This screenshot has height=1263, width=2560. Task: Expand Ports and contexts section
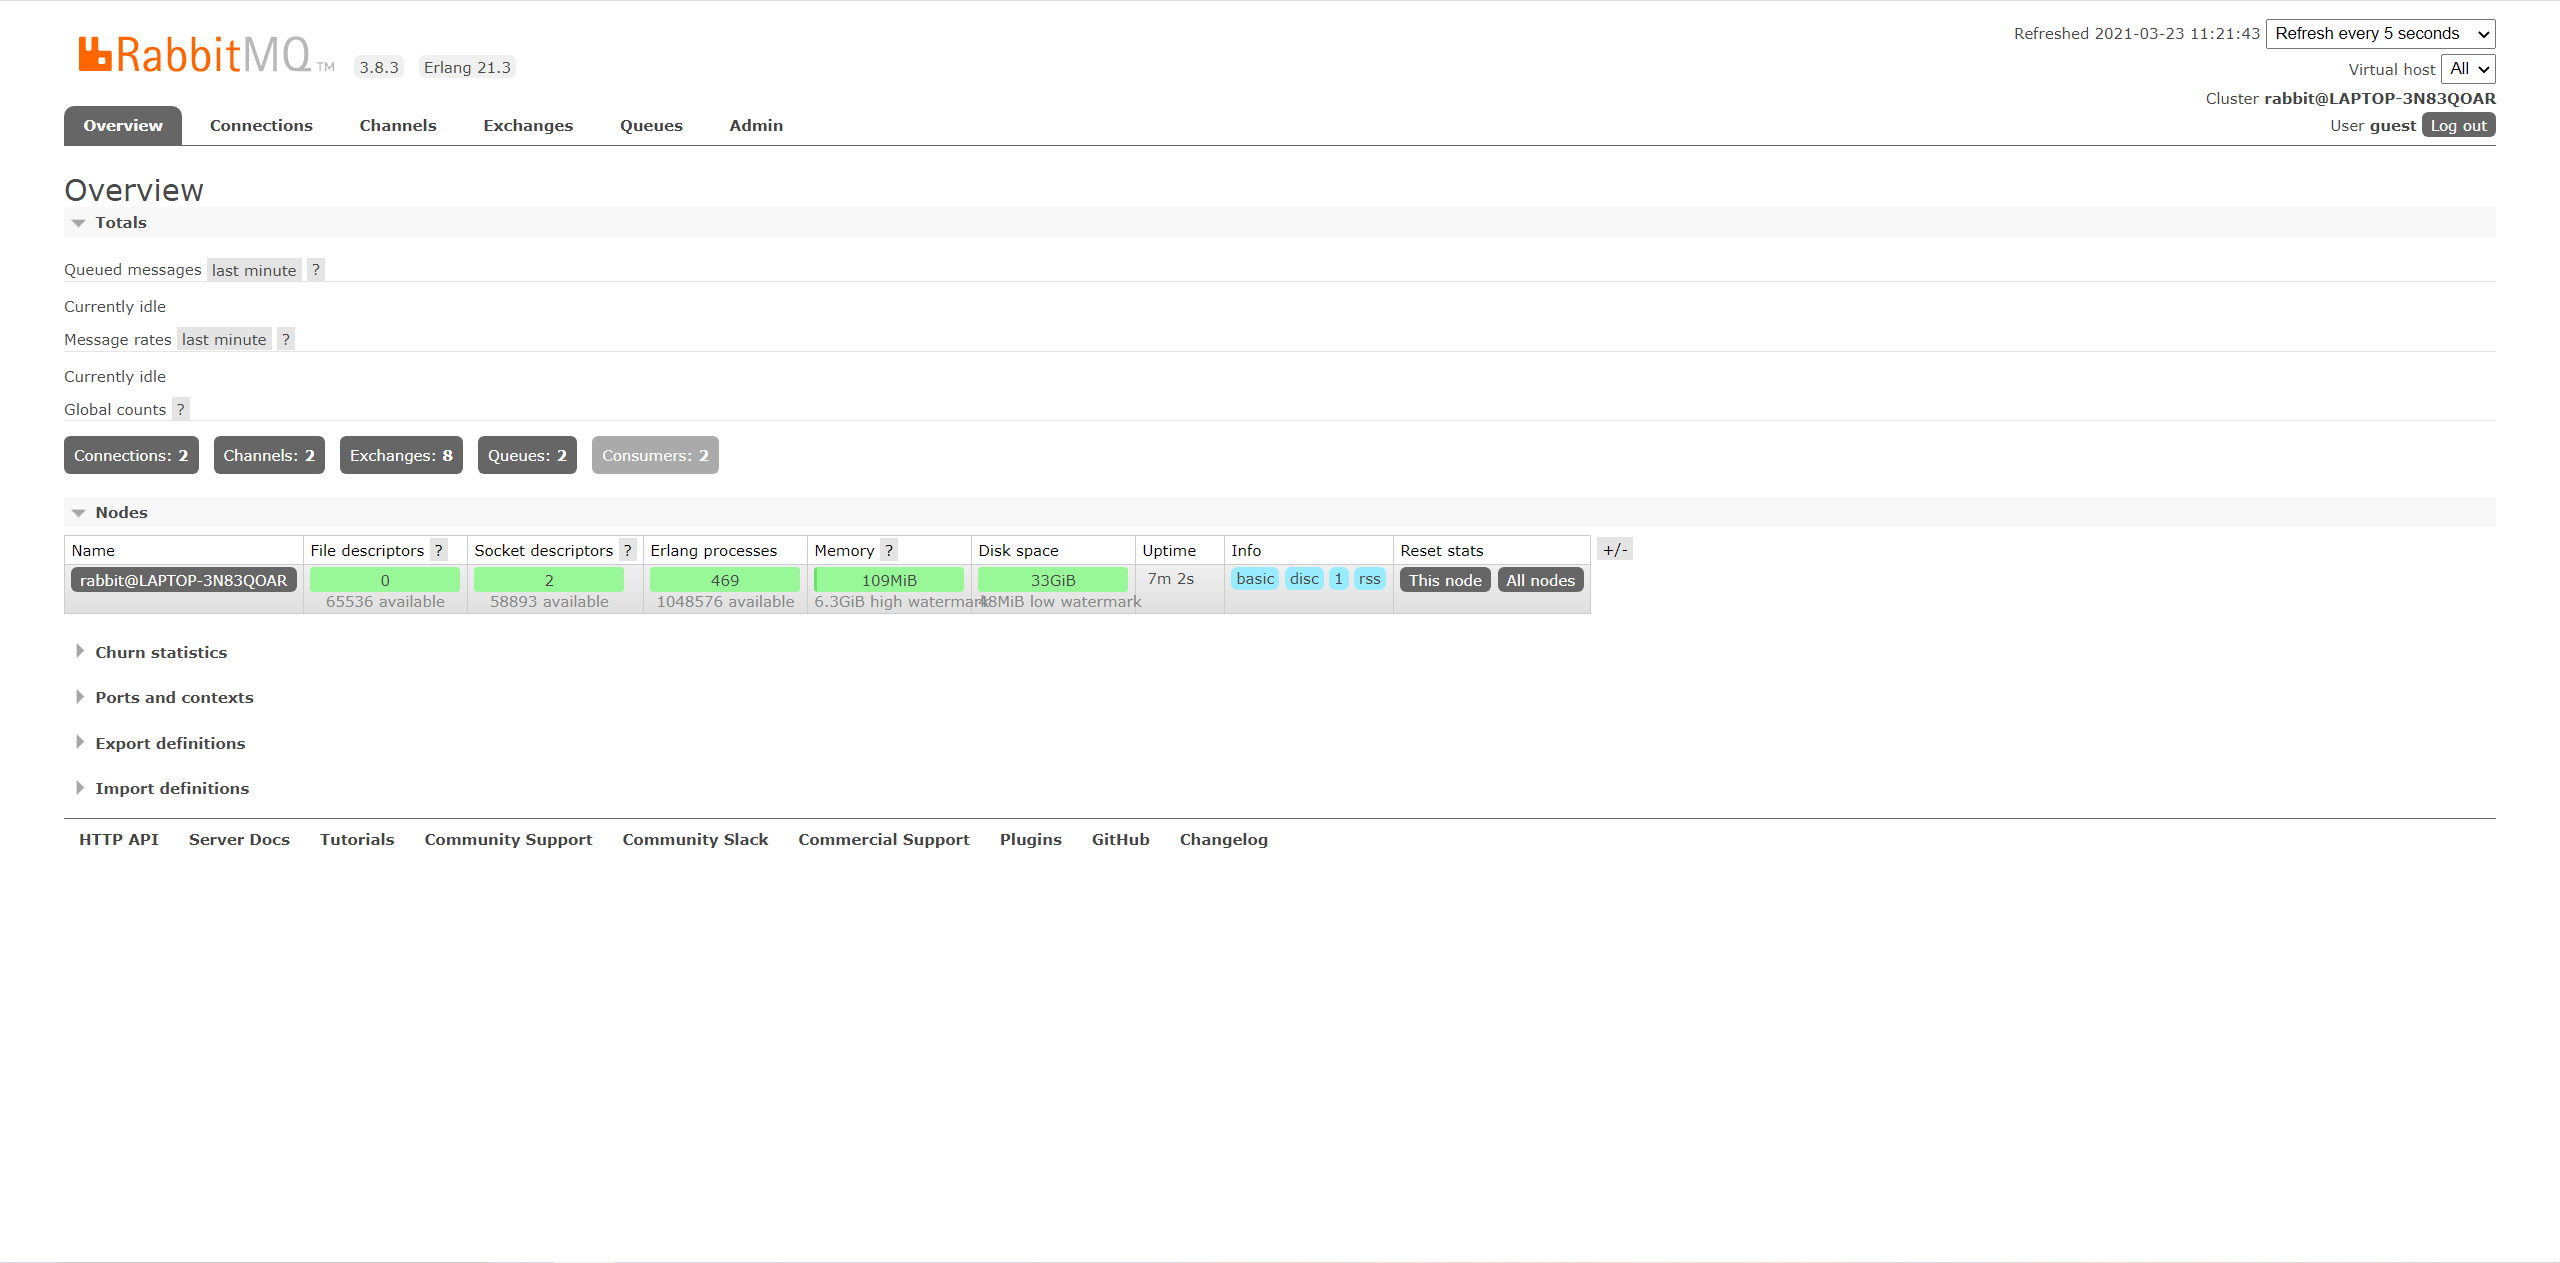point(174,698)
